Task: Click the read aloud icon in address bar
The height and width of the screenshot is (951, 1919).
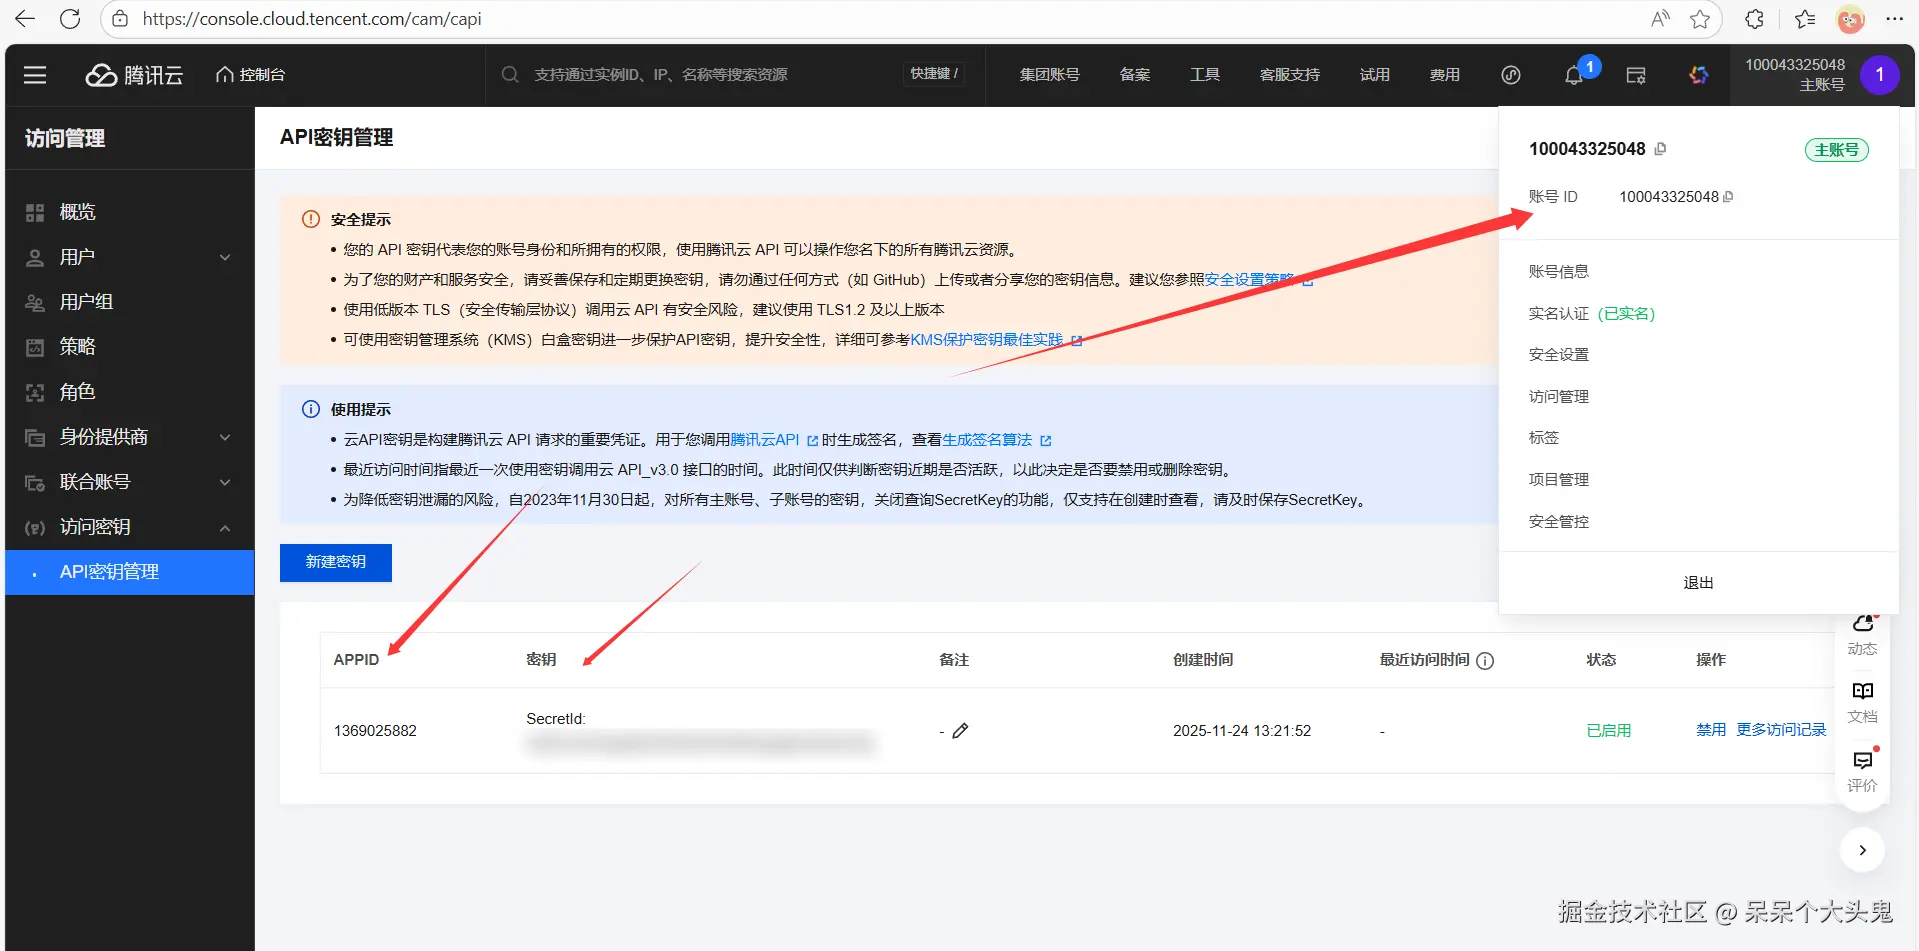Action: [1660, 19]
